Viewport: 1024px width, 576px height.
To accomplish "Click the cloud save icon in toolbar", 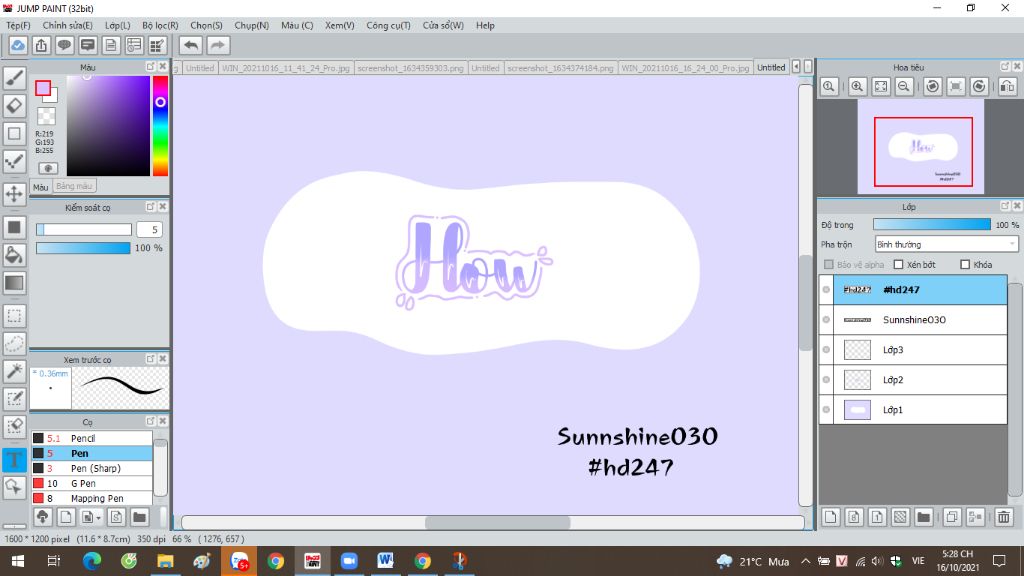I will tap(18, 45).
